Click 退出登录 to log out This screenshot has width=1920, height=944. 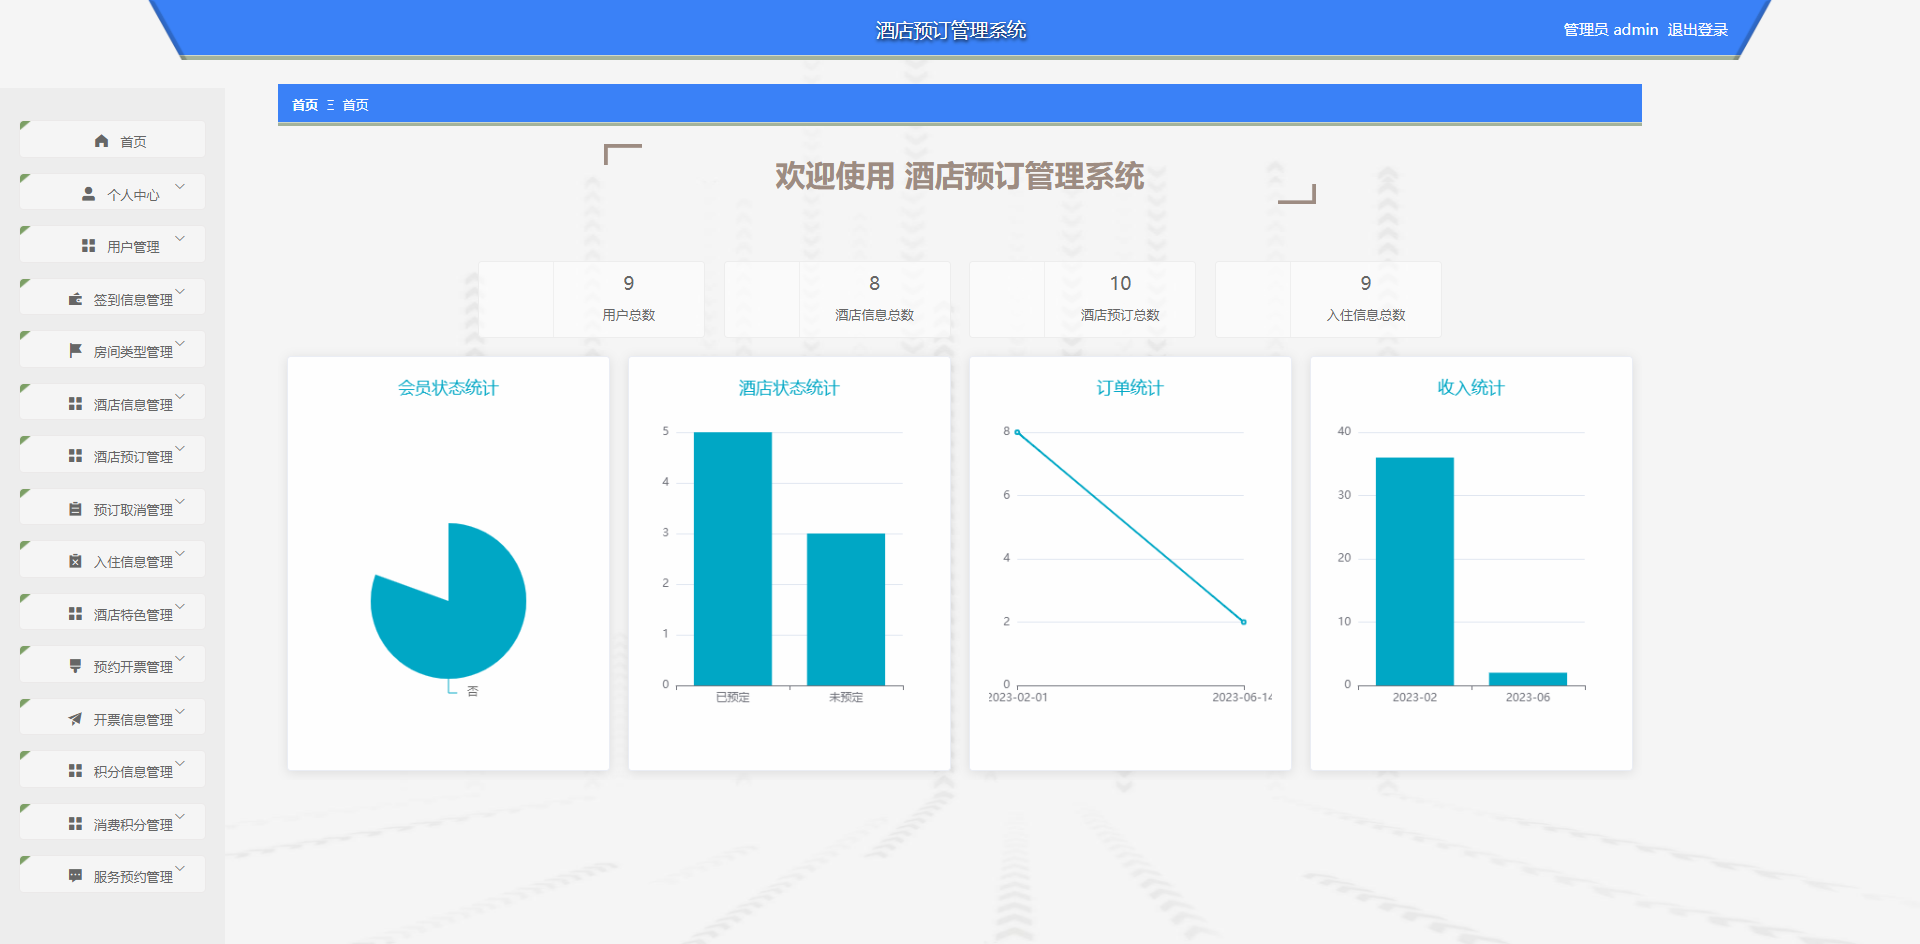(x=1697, y=30)
